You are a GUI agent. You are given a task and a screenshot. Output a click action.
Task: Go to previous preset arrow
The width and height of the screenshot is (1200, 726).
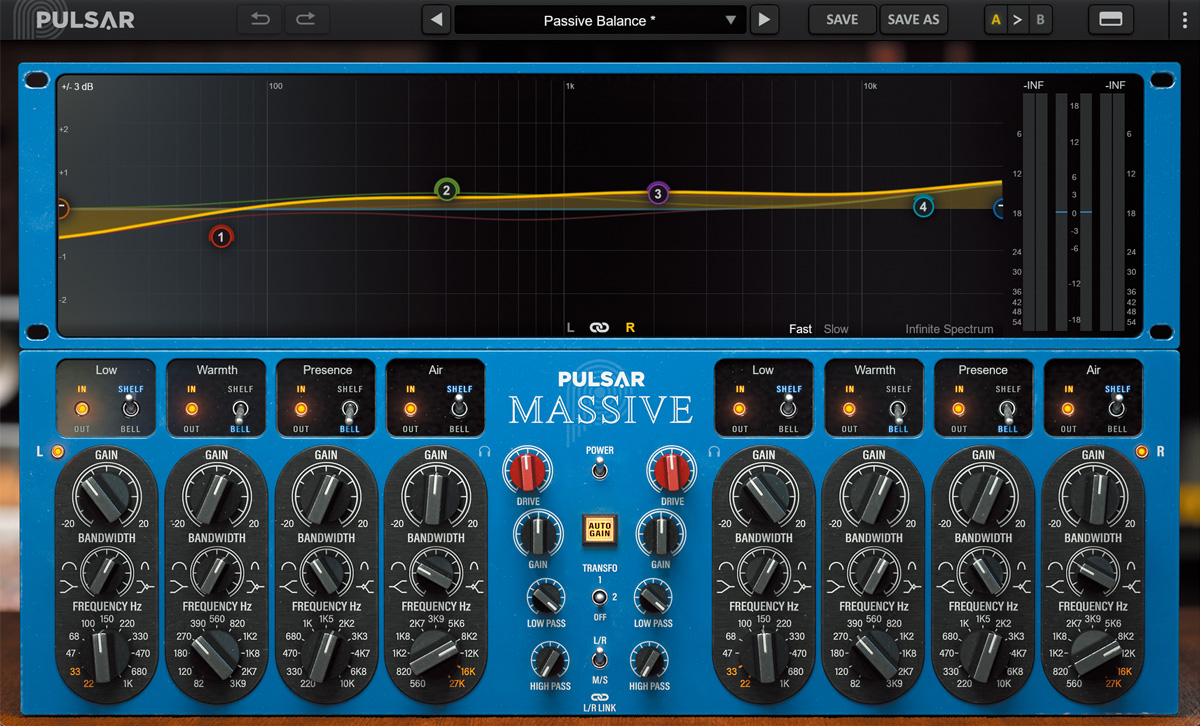(x=436, y=19)
